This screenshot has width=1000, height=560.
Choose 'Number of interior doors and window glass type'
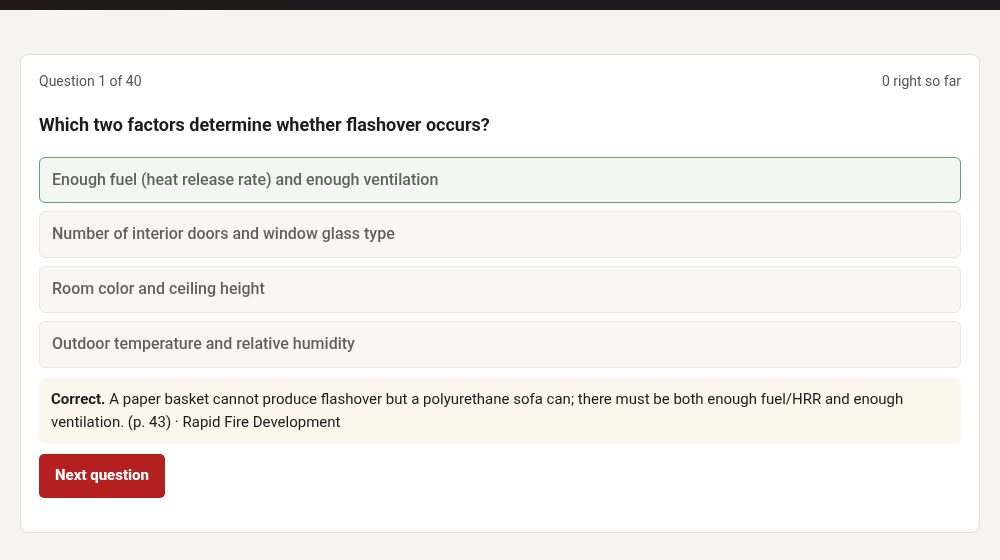pyautogui.click(x=499, y=235)
